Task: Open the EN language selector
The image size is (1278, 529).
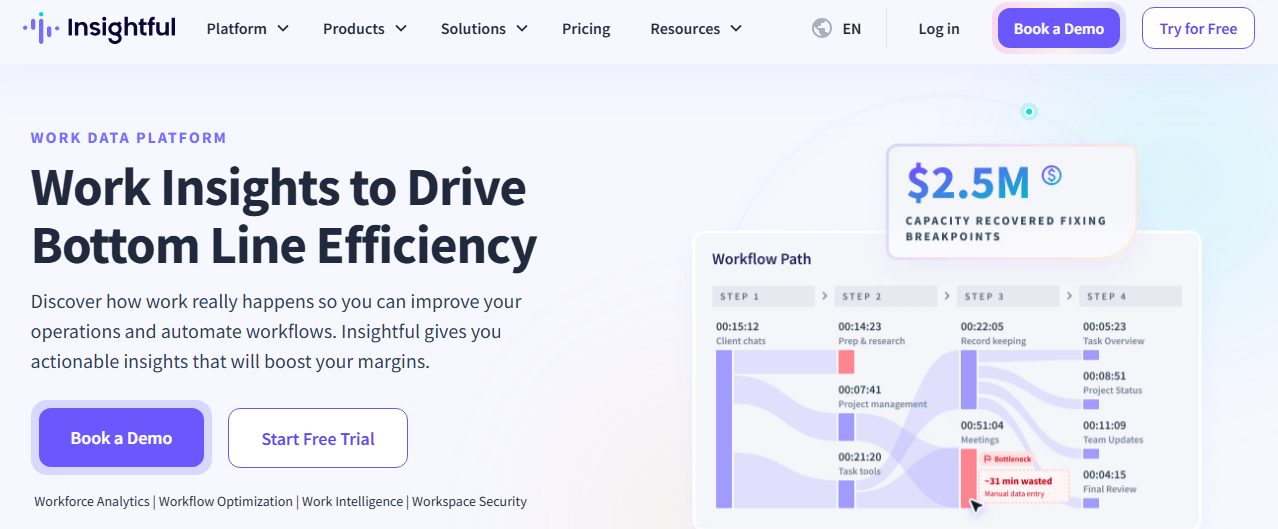Action: (x=851, y=29)
